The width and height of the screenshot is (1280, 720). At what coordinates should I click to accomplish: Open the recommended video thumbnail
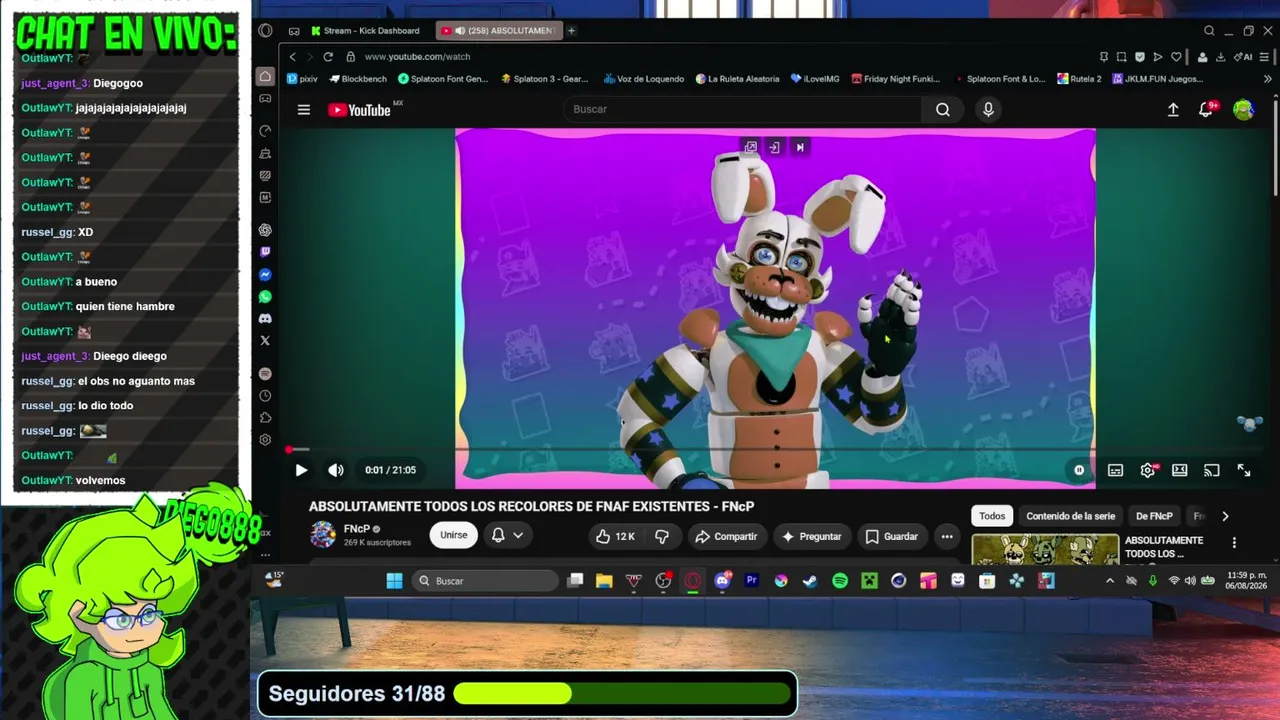pyautogui.click(x=1046, y=549)
